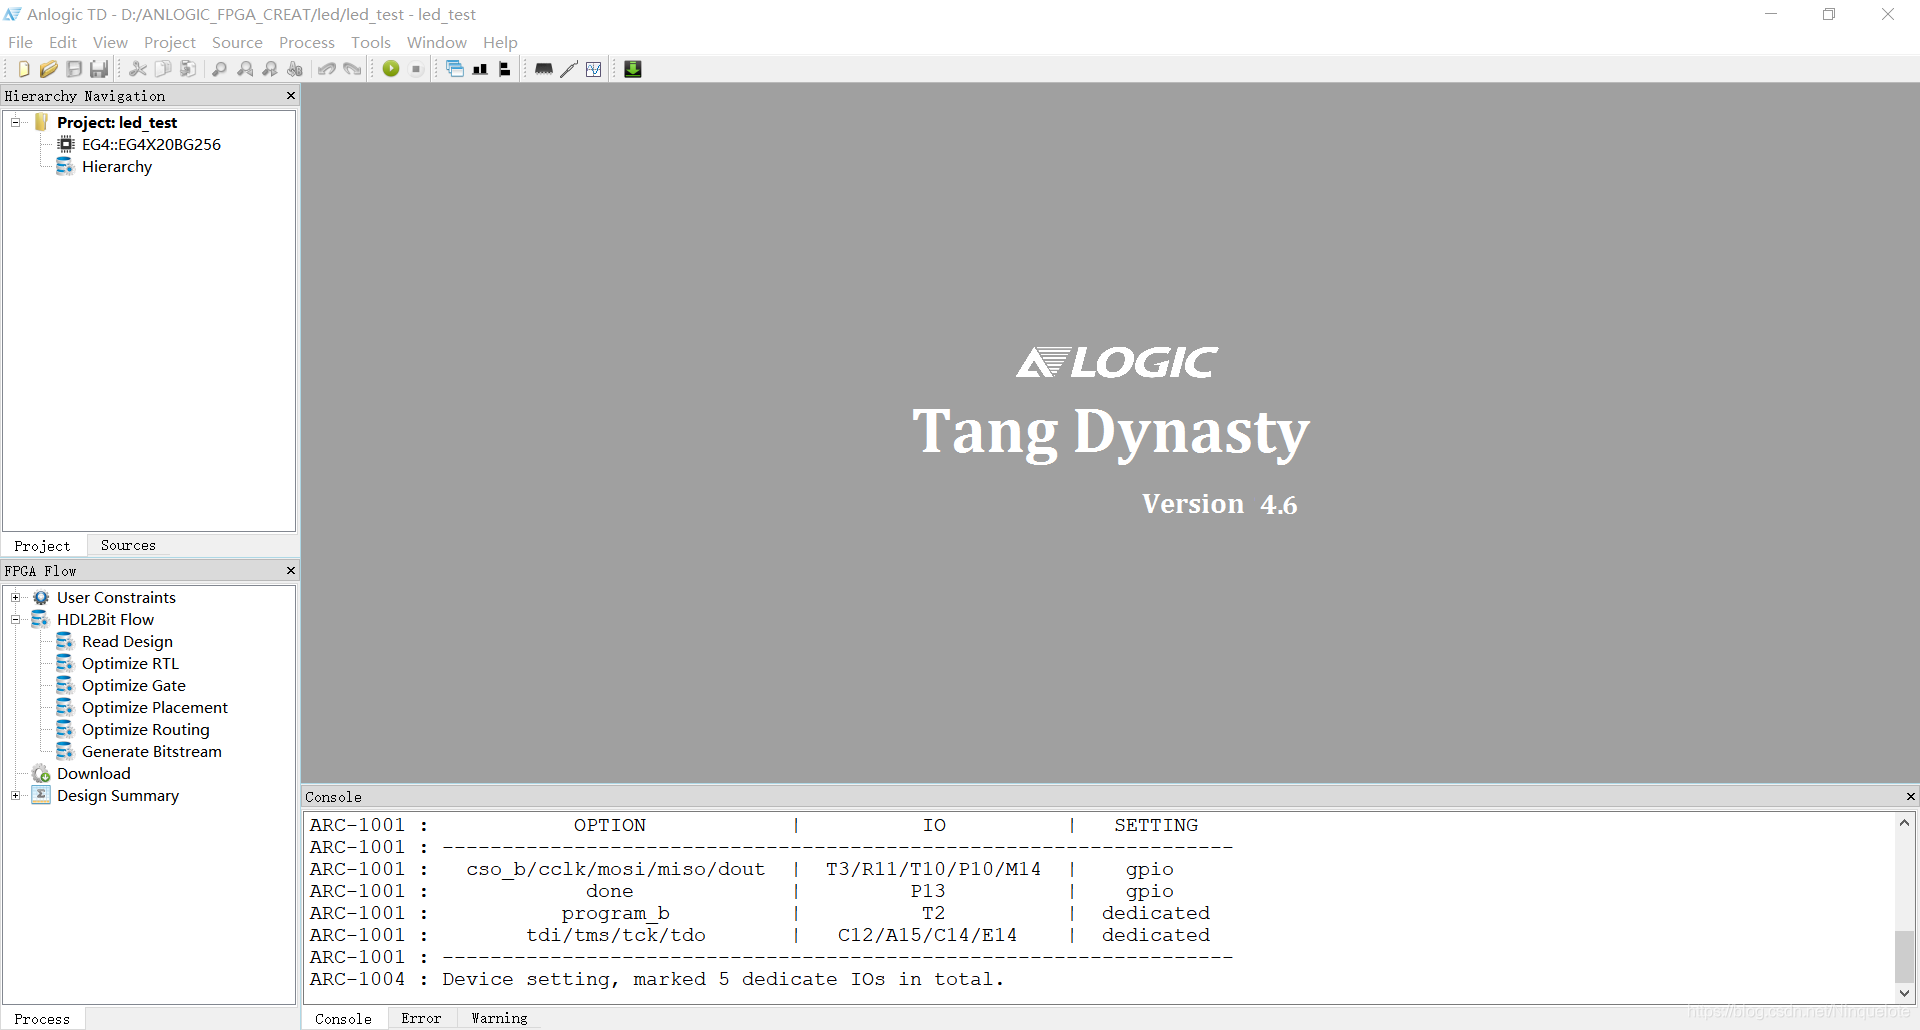
Task: Open the chip viewer icon
Action: [x=544, y=69]
